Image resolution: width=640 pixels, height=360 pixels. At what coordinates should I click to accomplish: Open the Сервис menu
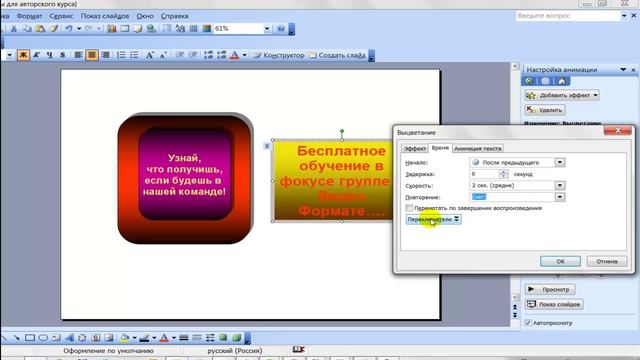tap(61, 16)
